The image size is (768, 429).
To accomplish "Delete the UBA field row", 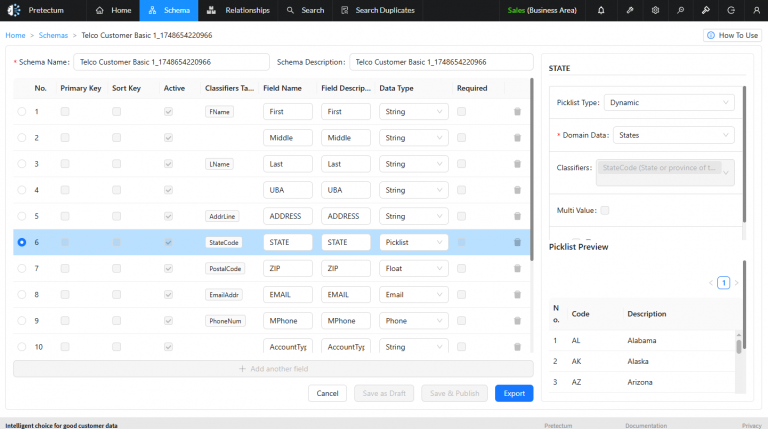I will click(517, 190).
